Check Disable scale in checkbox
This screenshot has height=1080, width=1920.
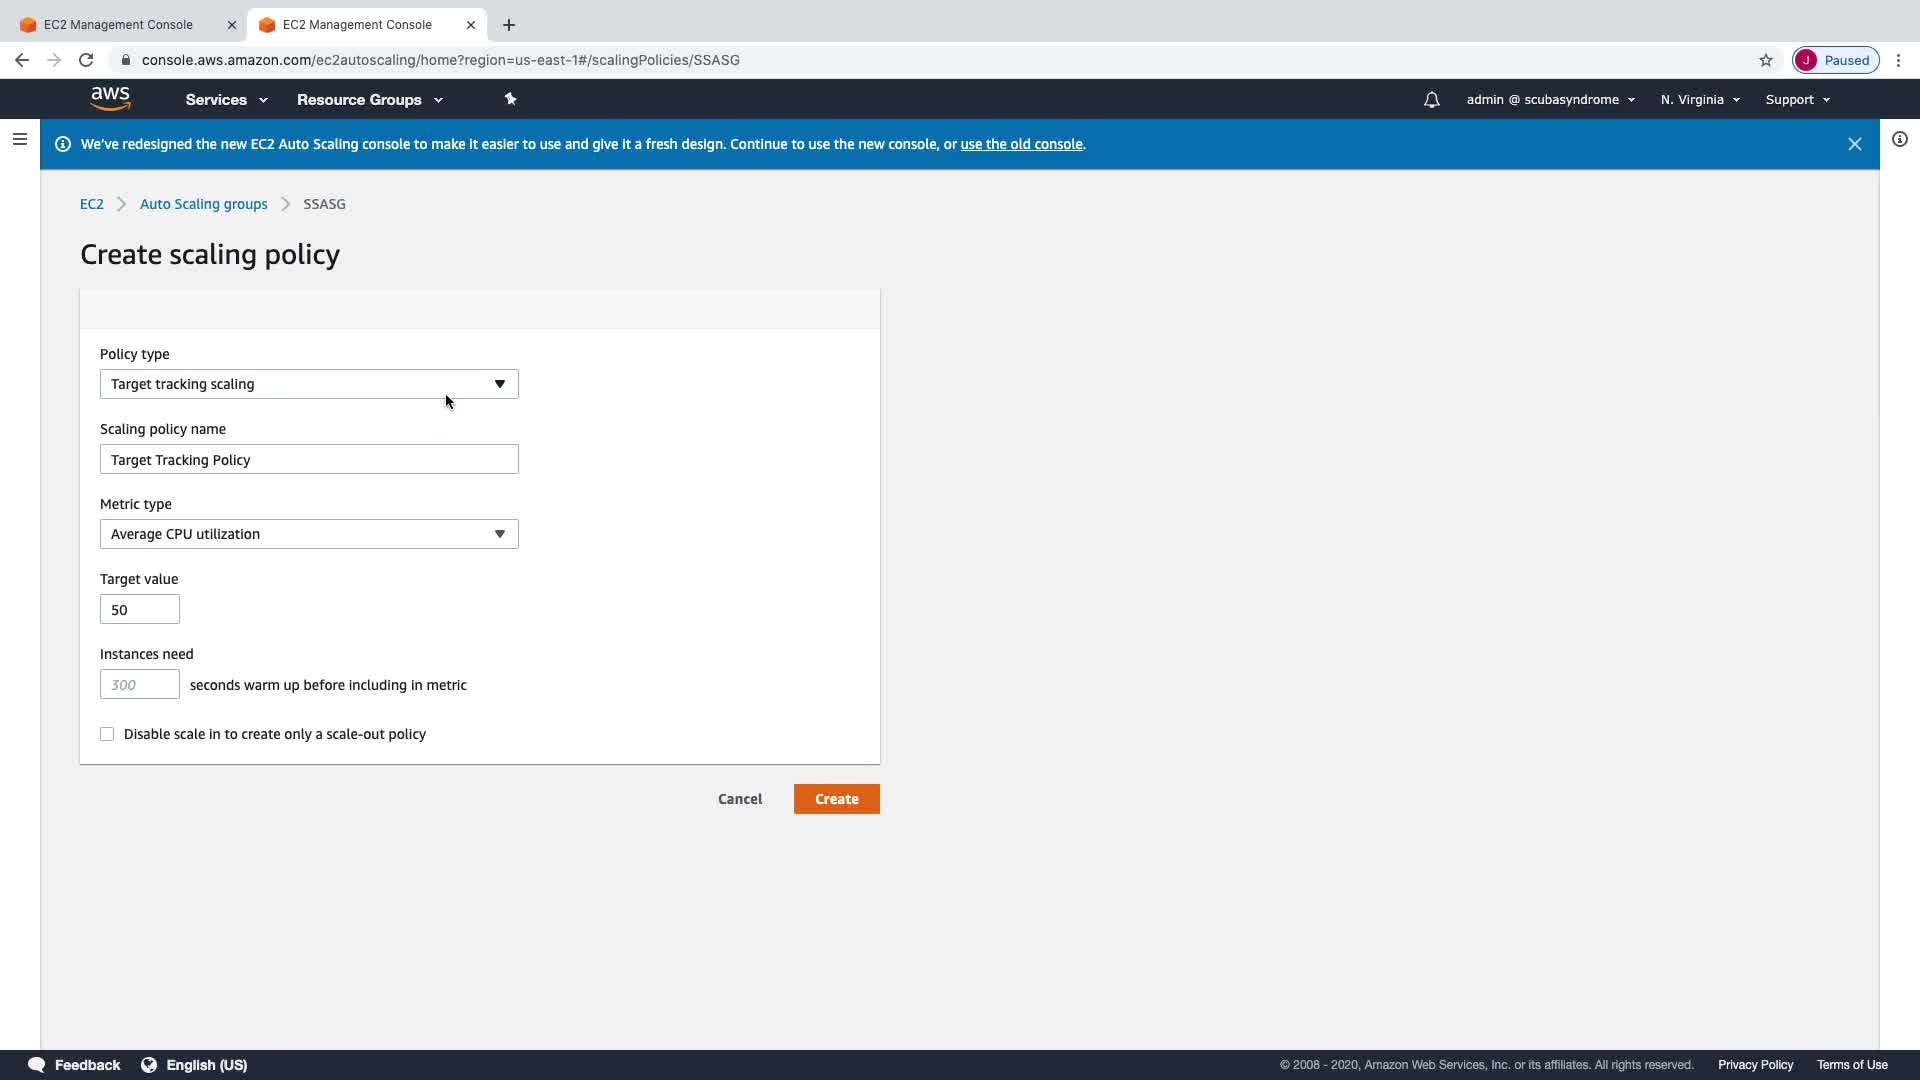107,734
